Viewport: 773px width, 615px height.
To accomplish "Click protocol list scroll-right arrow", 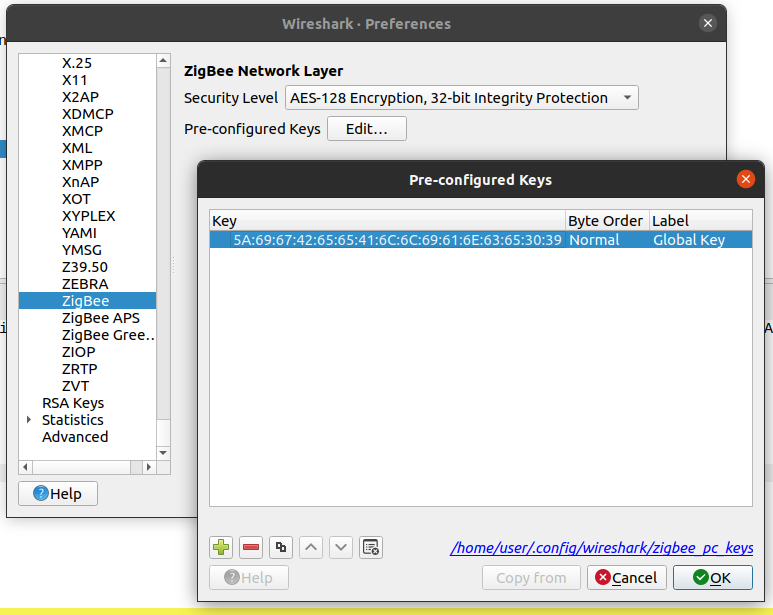I will point(149,467).
